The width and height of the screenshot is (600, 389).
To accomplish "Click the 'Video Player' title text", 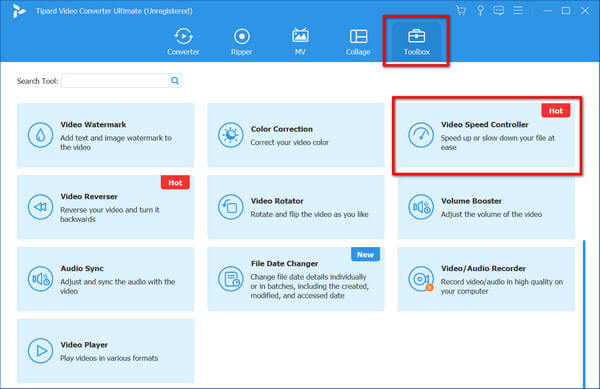I will [x=84, y=345].
